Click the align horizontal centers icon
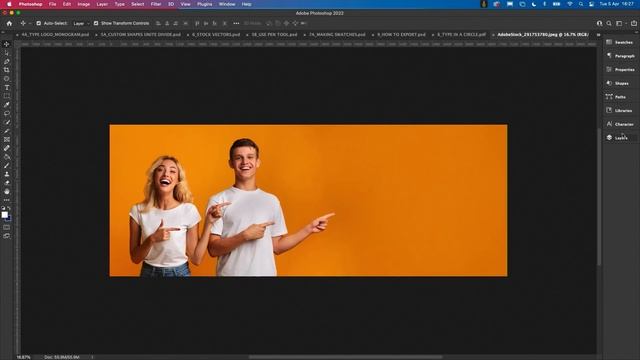 pyautogui.click(x=167, y=23)
